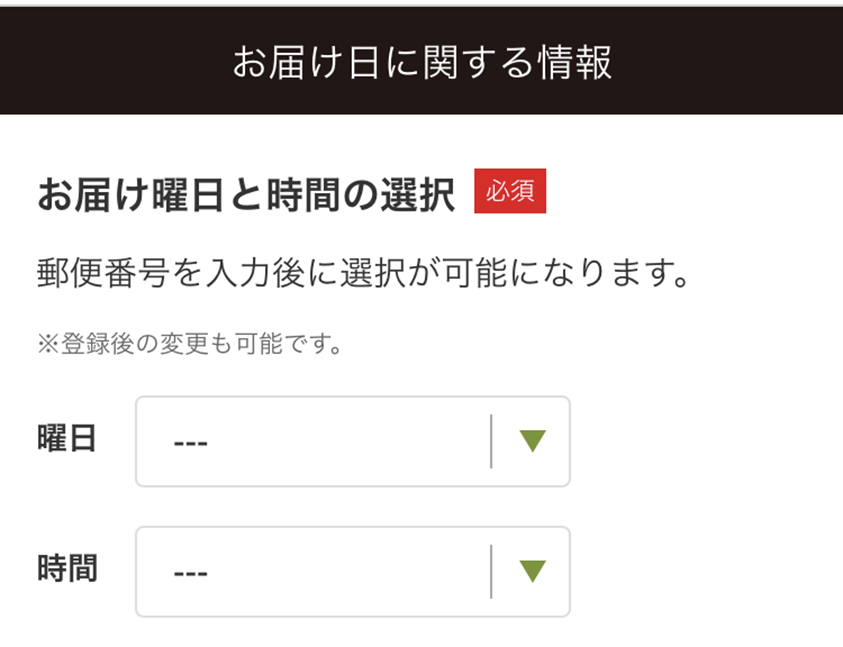
Task: Click the '---' placeholder in 時間 select
Action: [190, 572]
